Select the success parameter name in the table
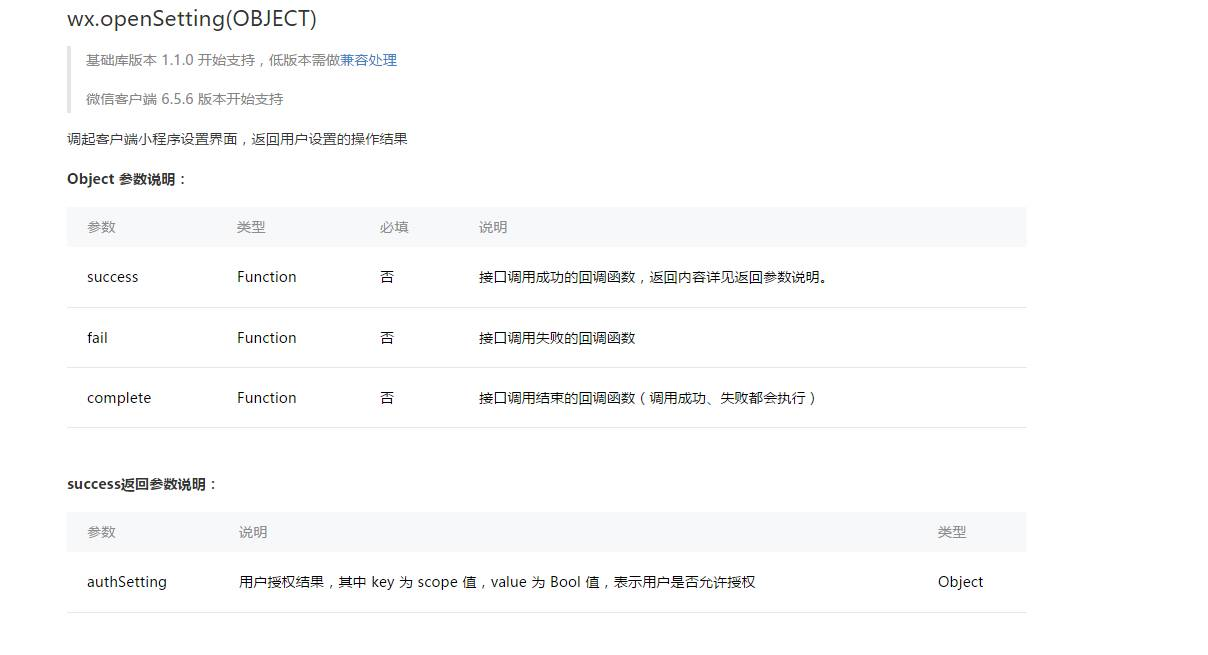This screenshot has width=1208, height=655. [112, 277]
